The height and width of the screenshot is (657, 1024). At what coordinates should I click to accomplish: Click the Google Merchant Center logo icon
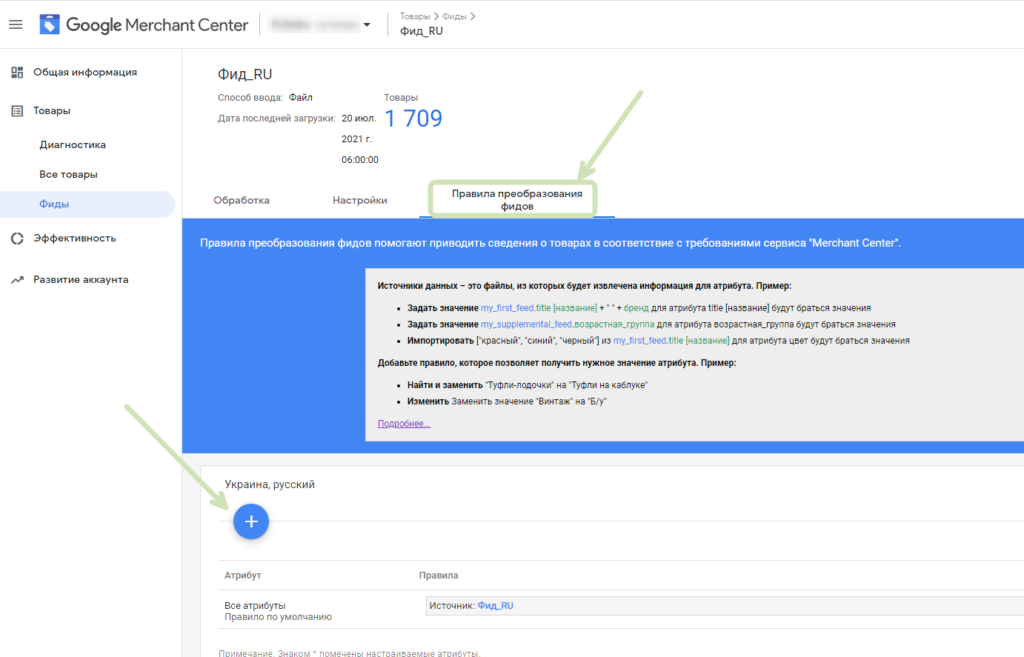(49, 25)
